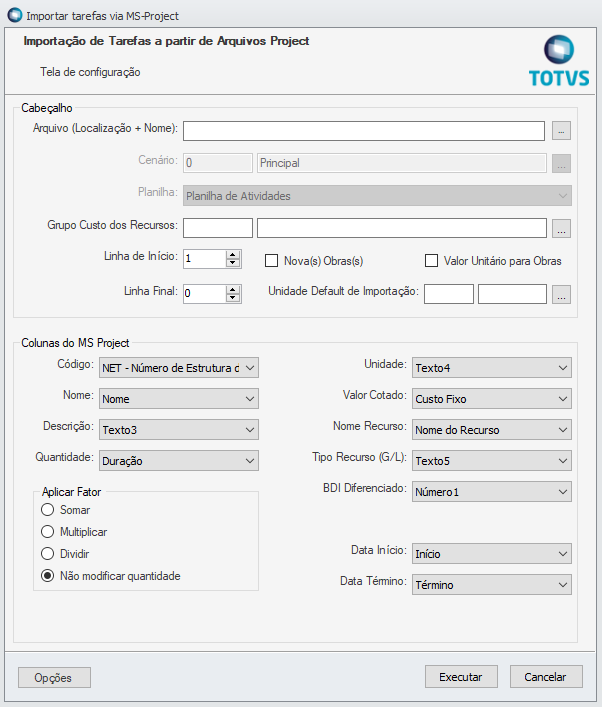Select the Somar radio option
Screen dimensions: 603x708
coord(47,510)
